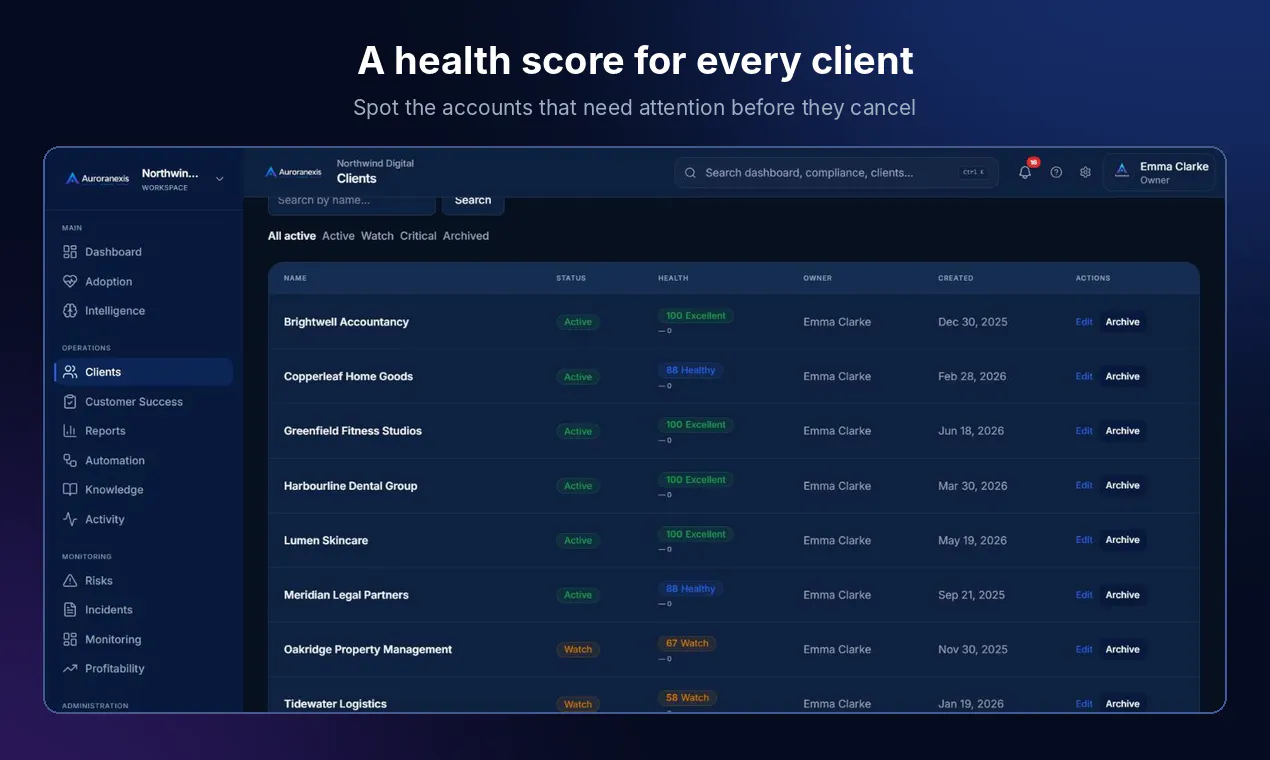This screenshot has width=1270, height=760.
Task: Focus the Search by name field
Action: [352, 201]
